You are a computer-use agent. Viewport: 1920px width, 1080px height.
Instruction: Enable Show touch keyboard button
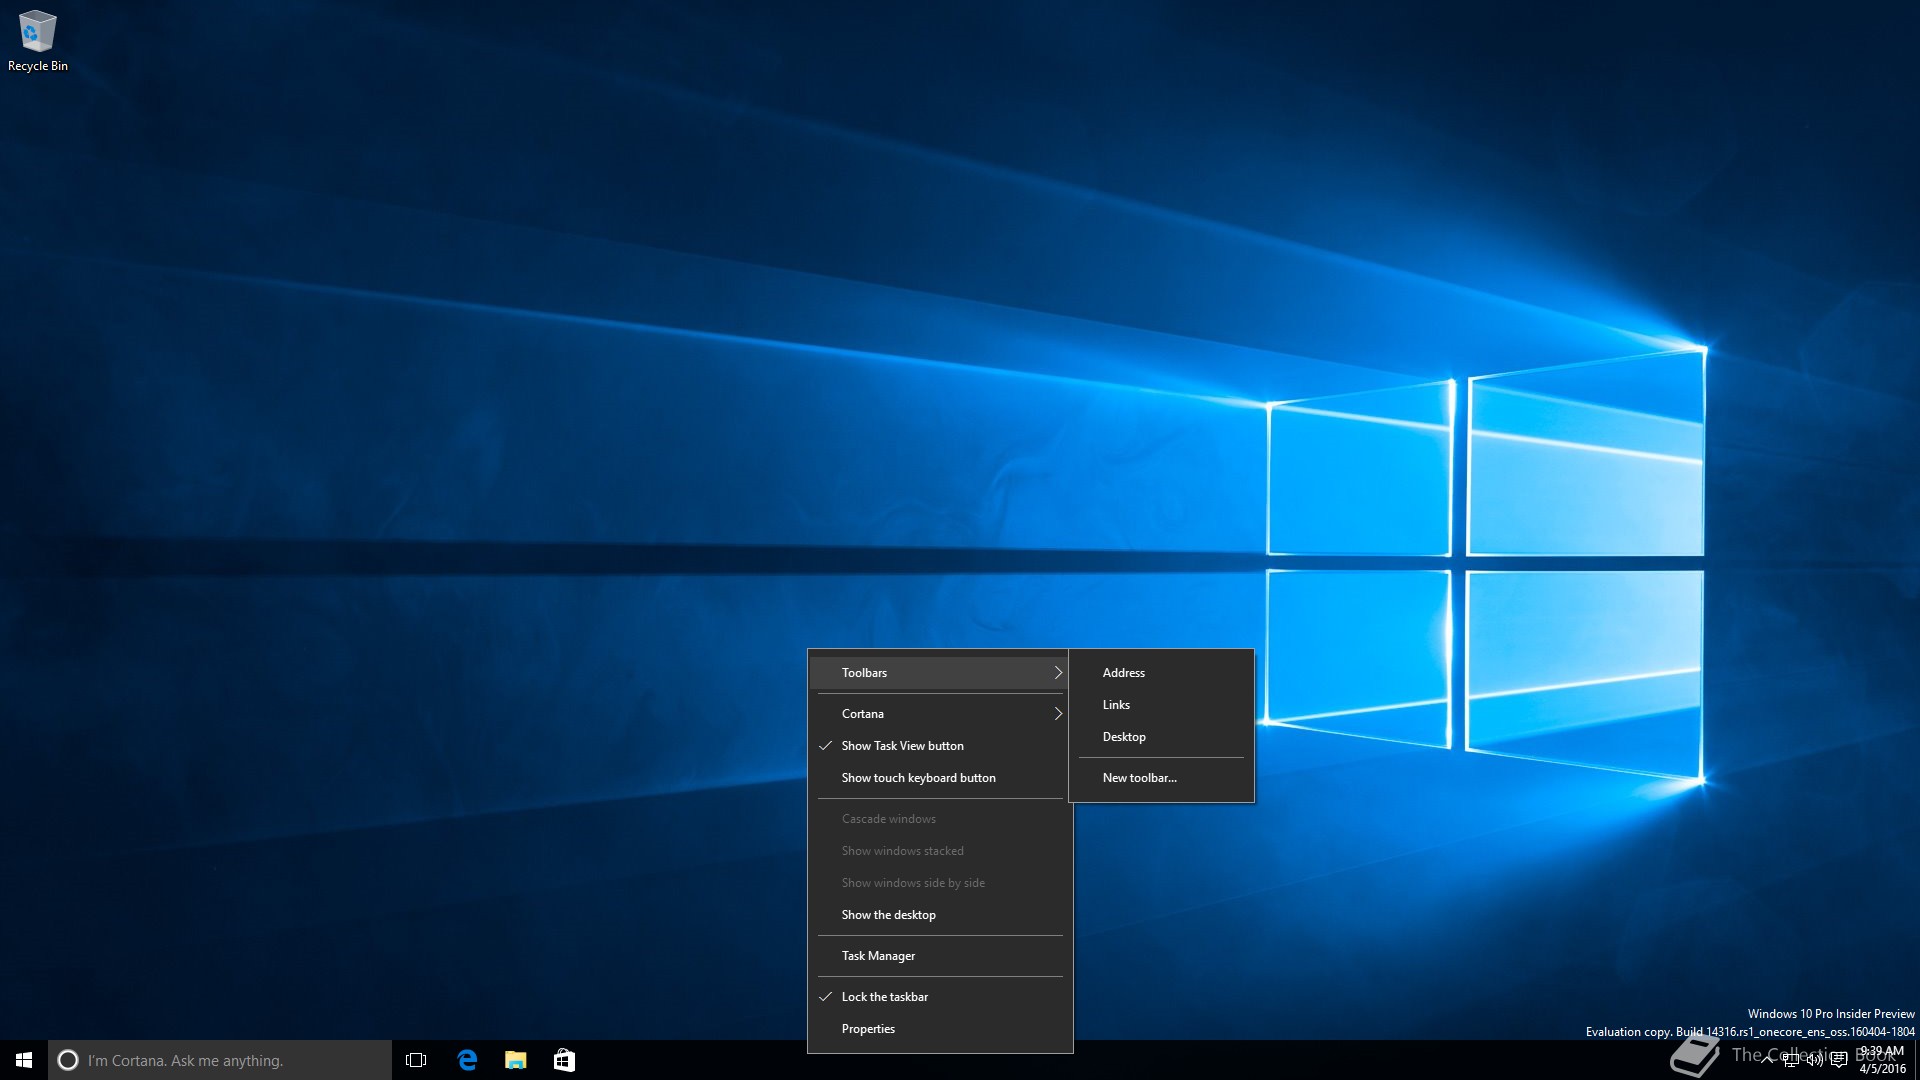(x=940, y=778)
